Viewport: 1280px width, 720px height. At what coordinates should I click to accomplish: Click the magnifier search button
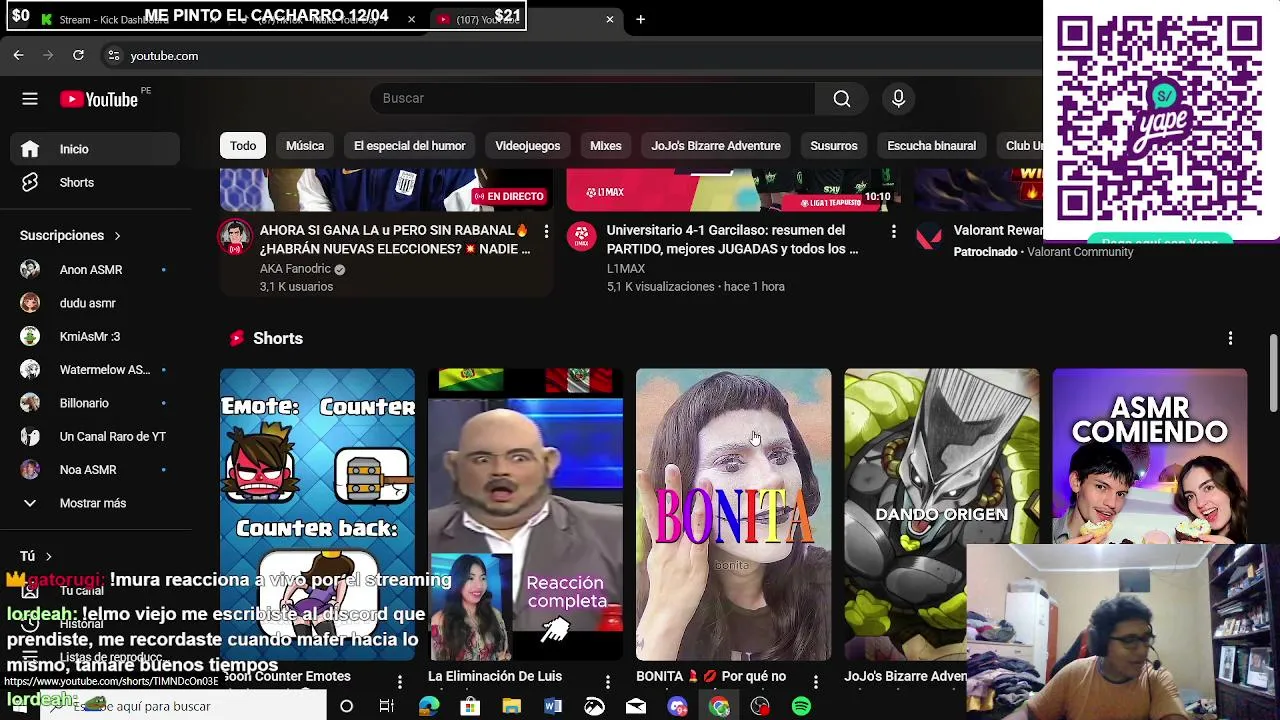coord(842,98)
